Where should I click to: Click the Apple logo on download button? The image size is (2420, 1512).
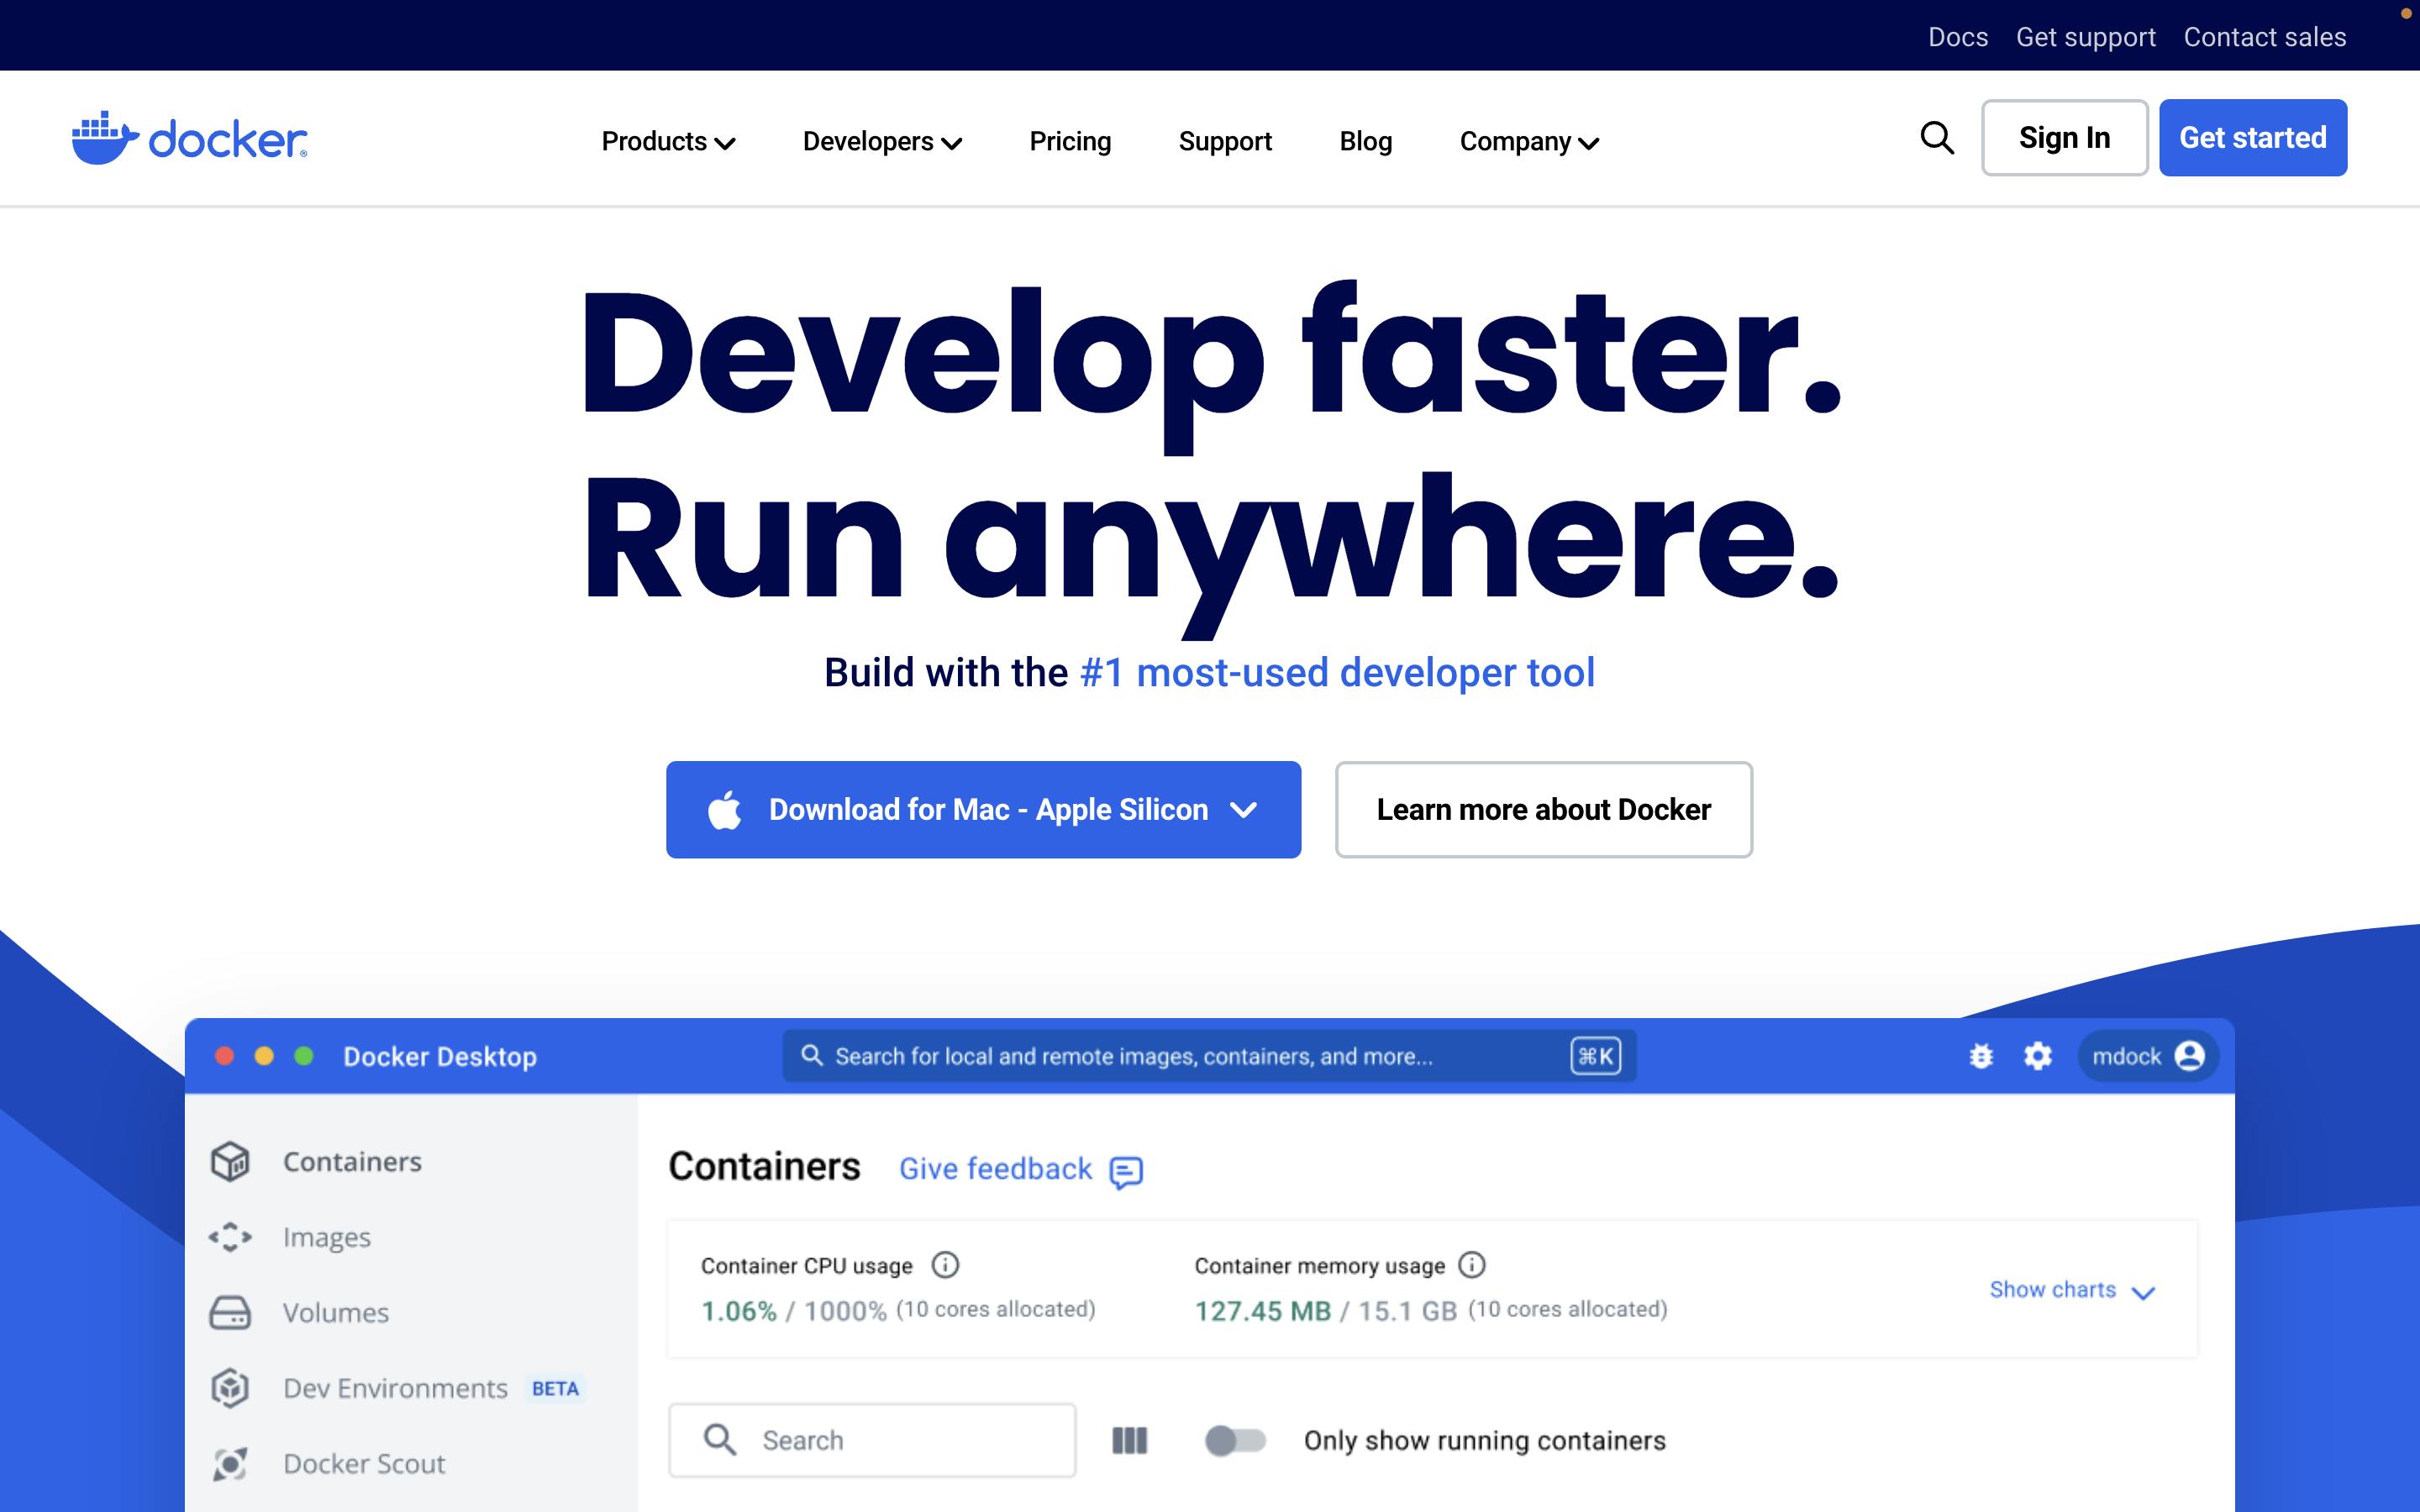(x=725, y=809)
